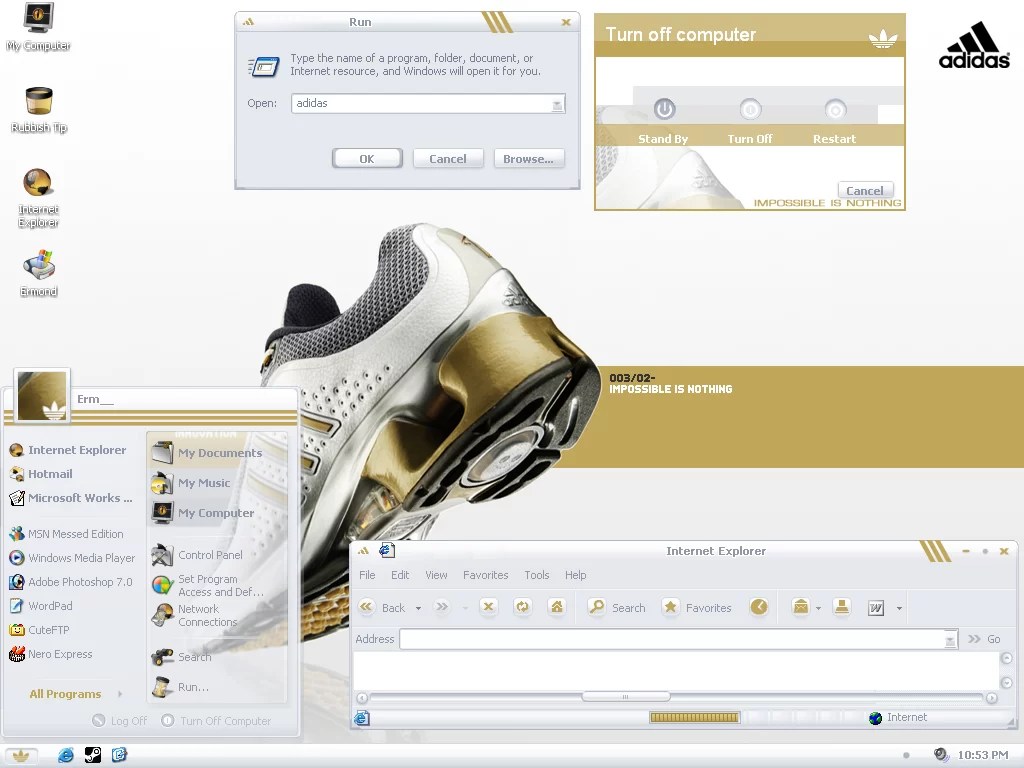Open the Favorites menu in Internet Explorer

click(x=485, y=575)
